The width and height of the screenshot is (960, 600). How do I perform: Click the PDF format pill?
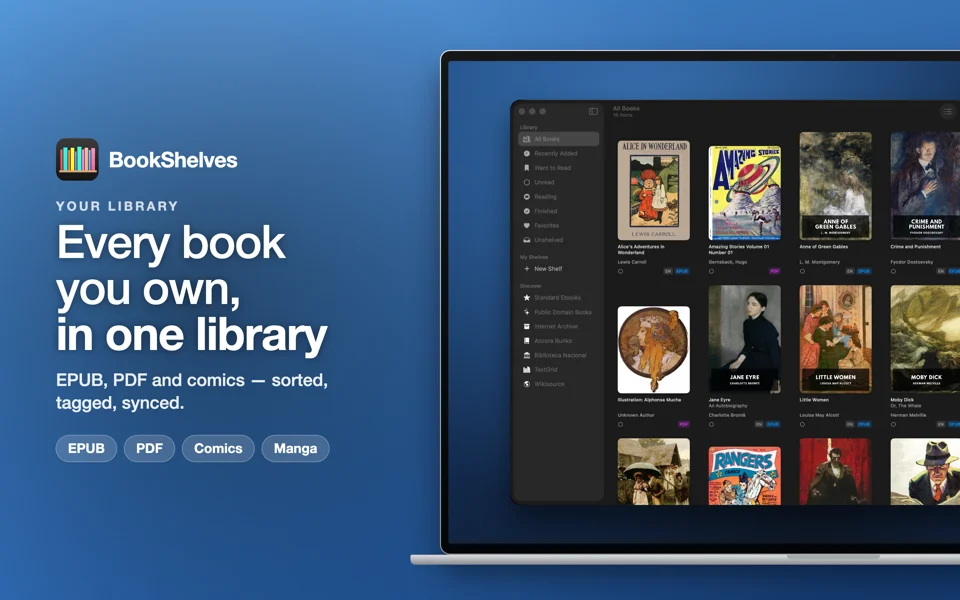149,448
